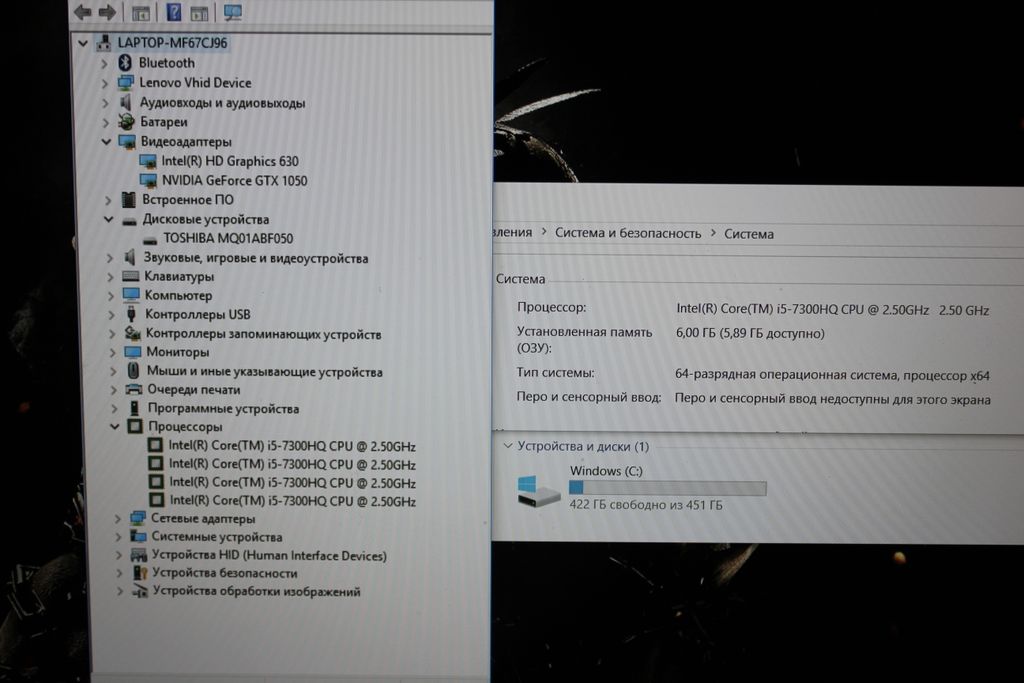Click the keyboard icon beside Клавиатуры
The image size is (1024, 683).
tap(131, 276)
